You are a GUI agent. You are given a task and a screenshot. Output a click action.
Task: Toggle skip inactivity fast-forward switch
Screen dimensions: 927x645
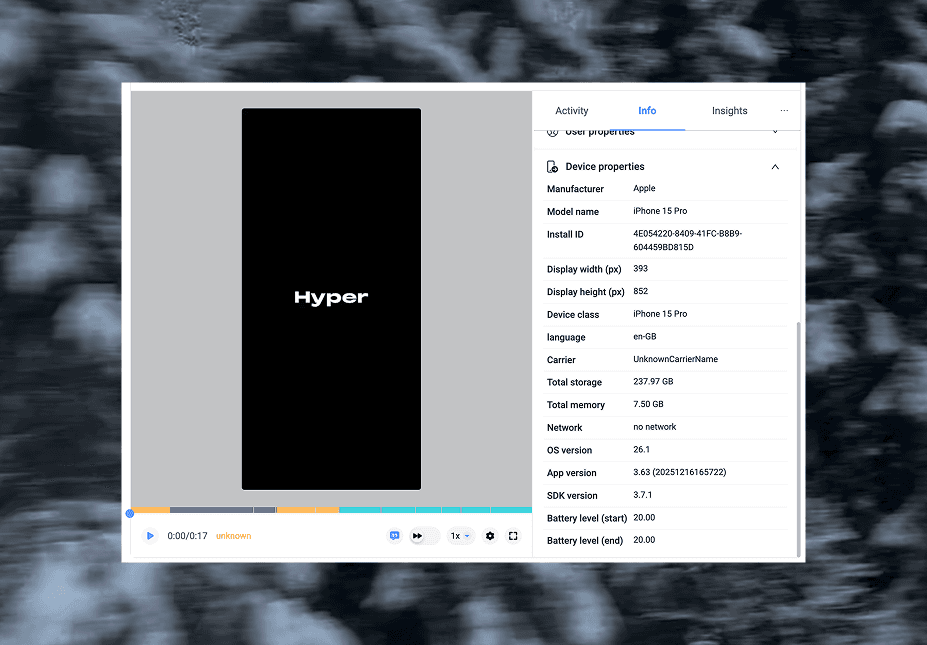pos(424,536)
